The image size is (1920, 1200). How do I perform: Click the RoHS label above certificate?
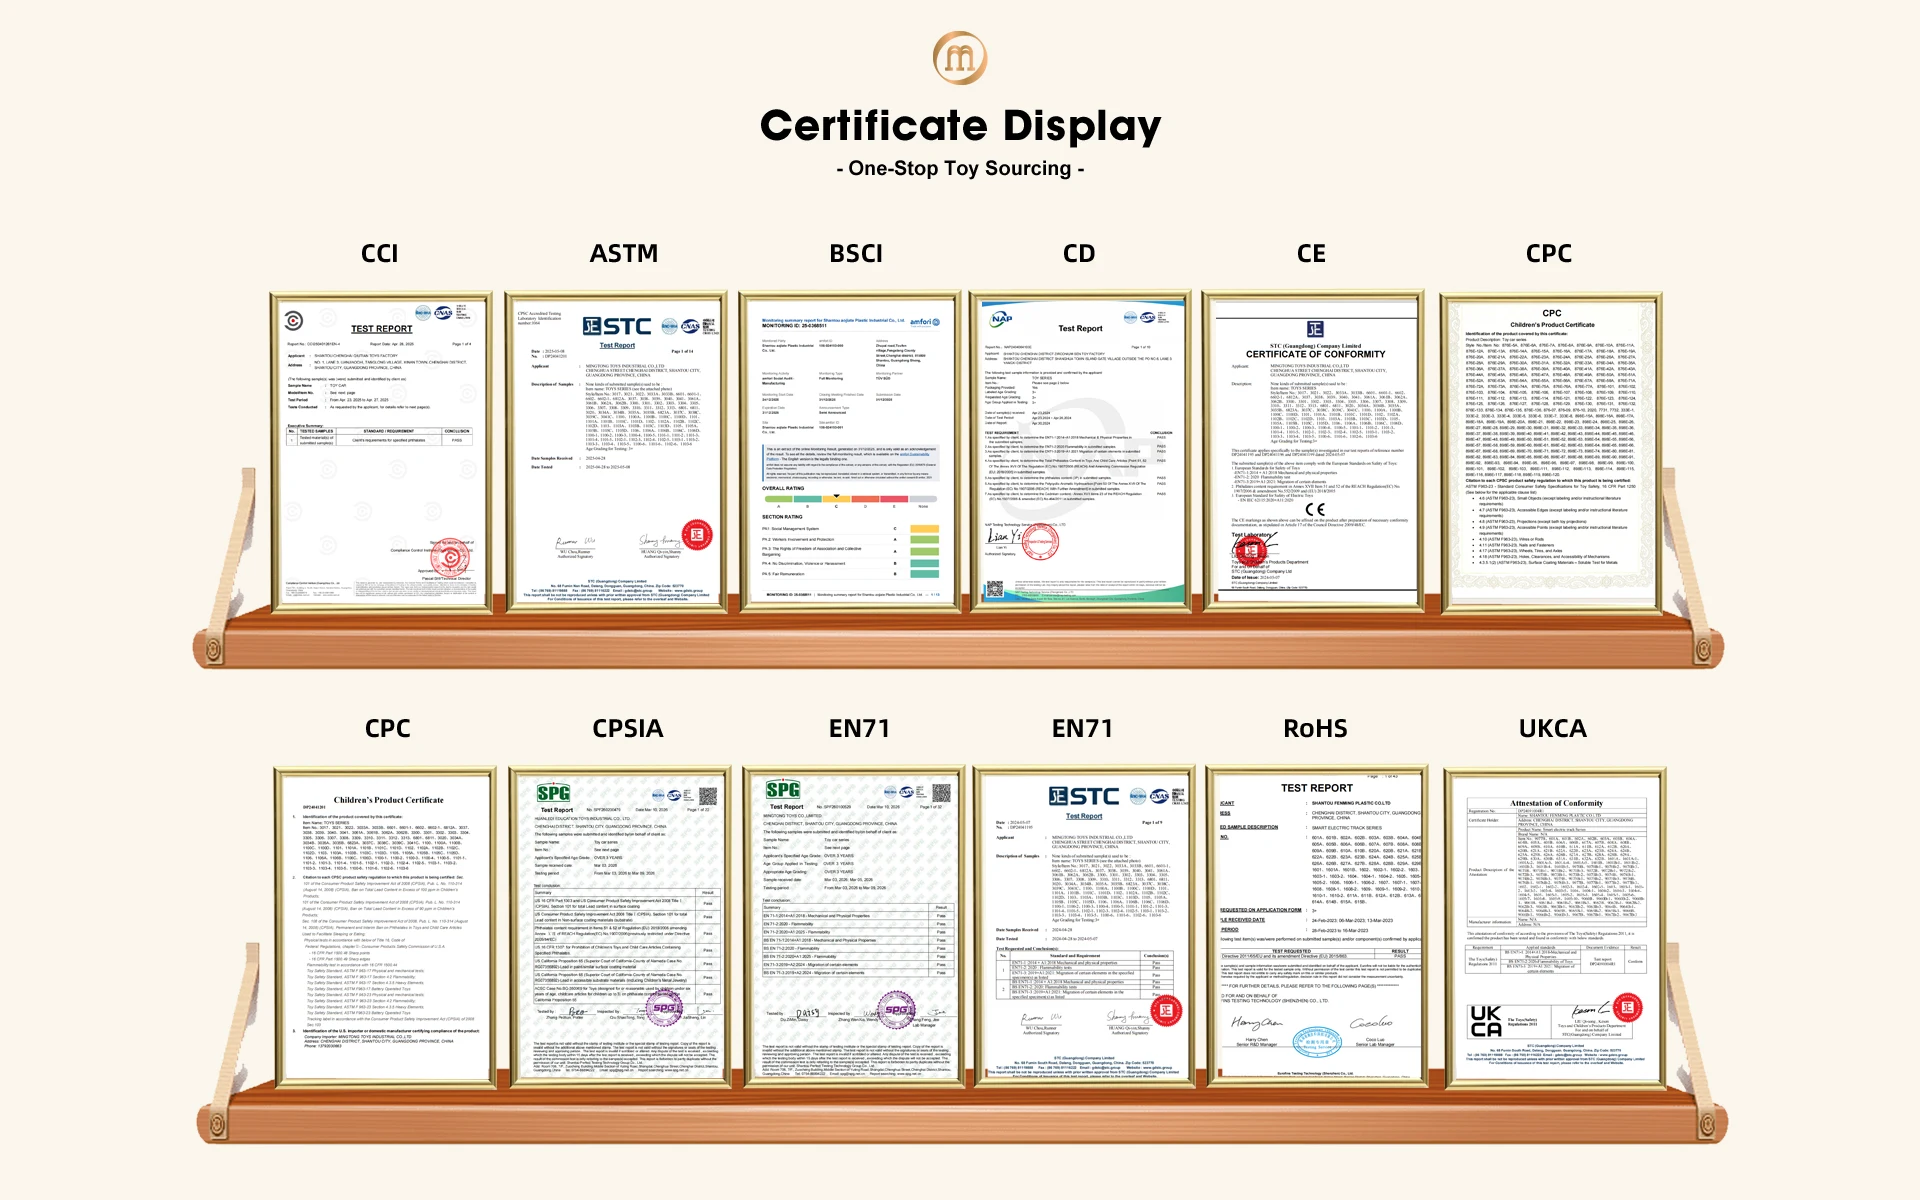pyautogui.click(x=1315, y=728)
